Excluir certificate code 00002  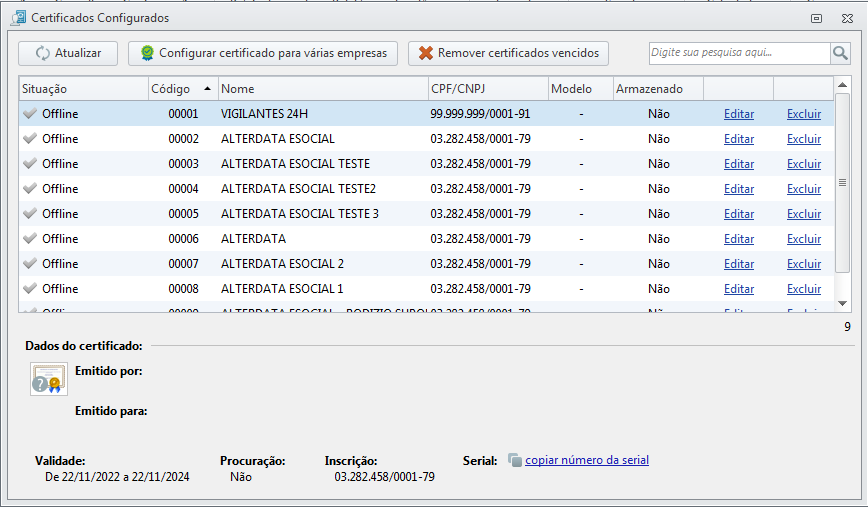pos(804,139)
